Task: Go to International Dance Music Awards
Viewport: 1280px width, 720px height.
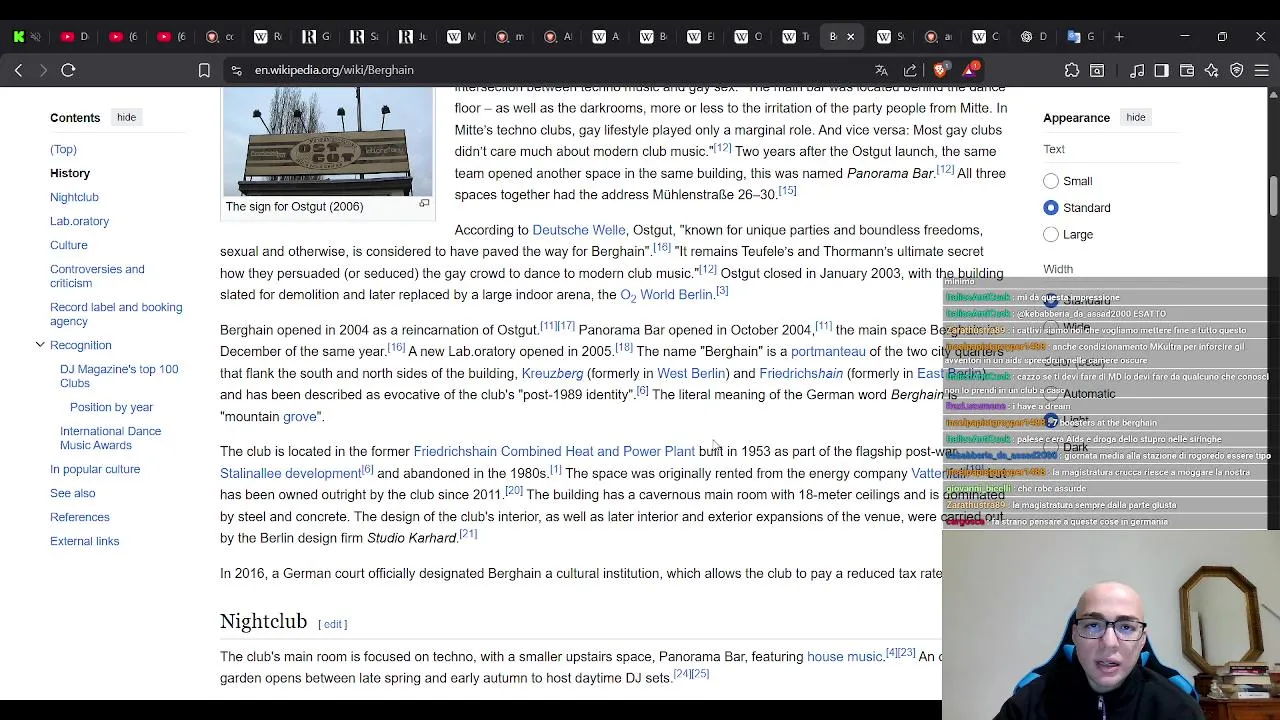Action: [110, 438]
